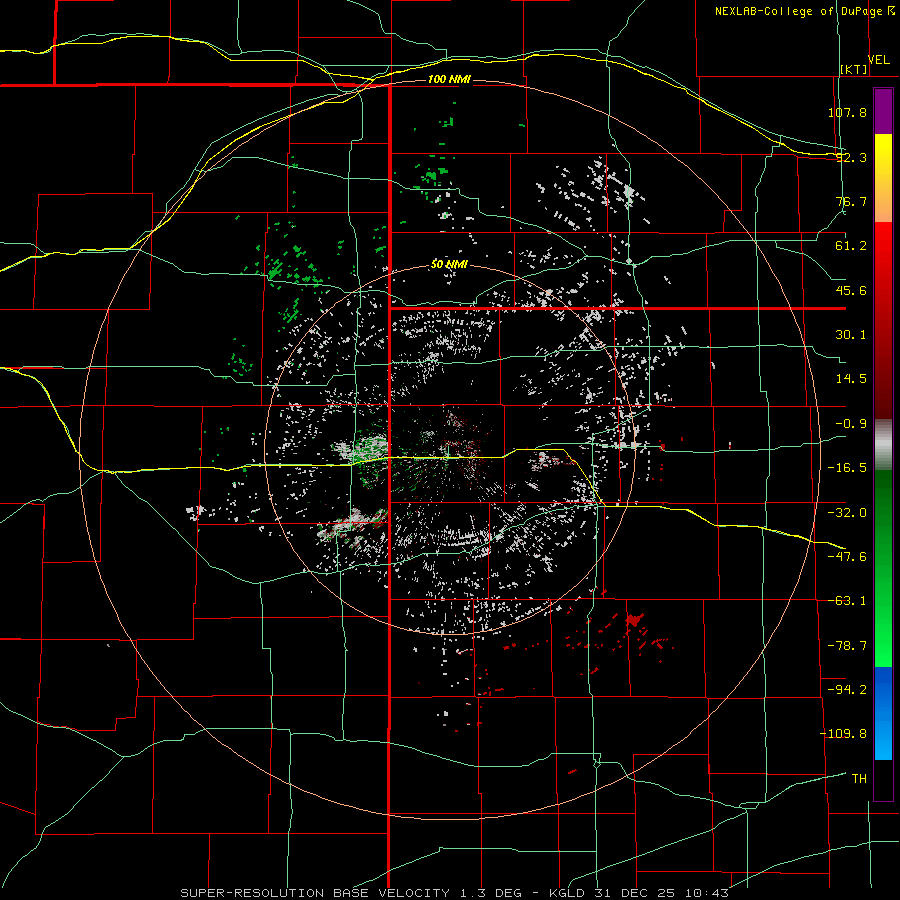Click the [KT] units label
The image size is (900, 900).
(x=854, y=69)
